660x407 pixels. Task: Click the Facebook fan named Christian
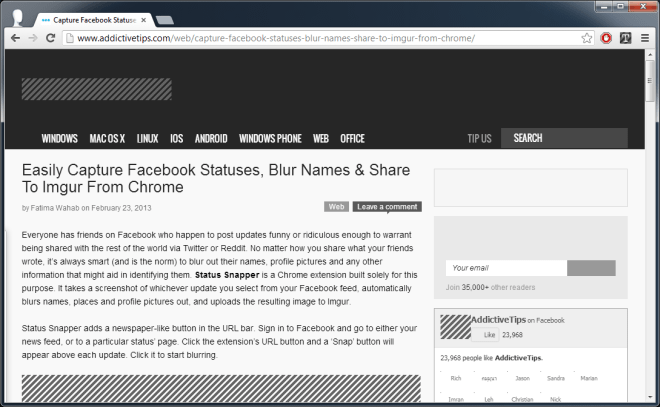522,399
